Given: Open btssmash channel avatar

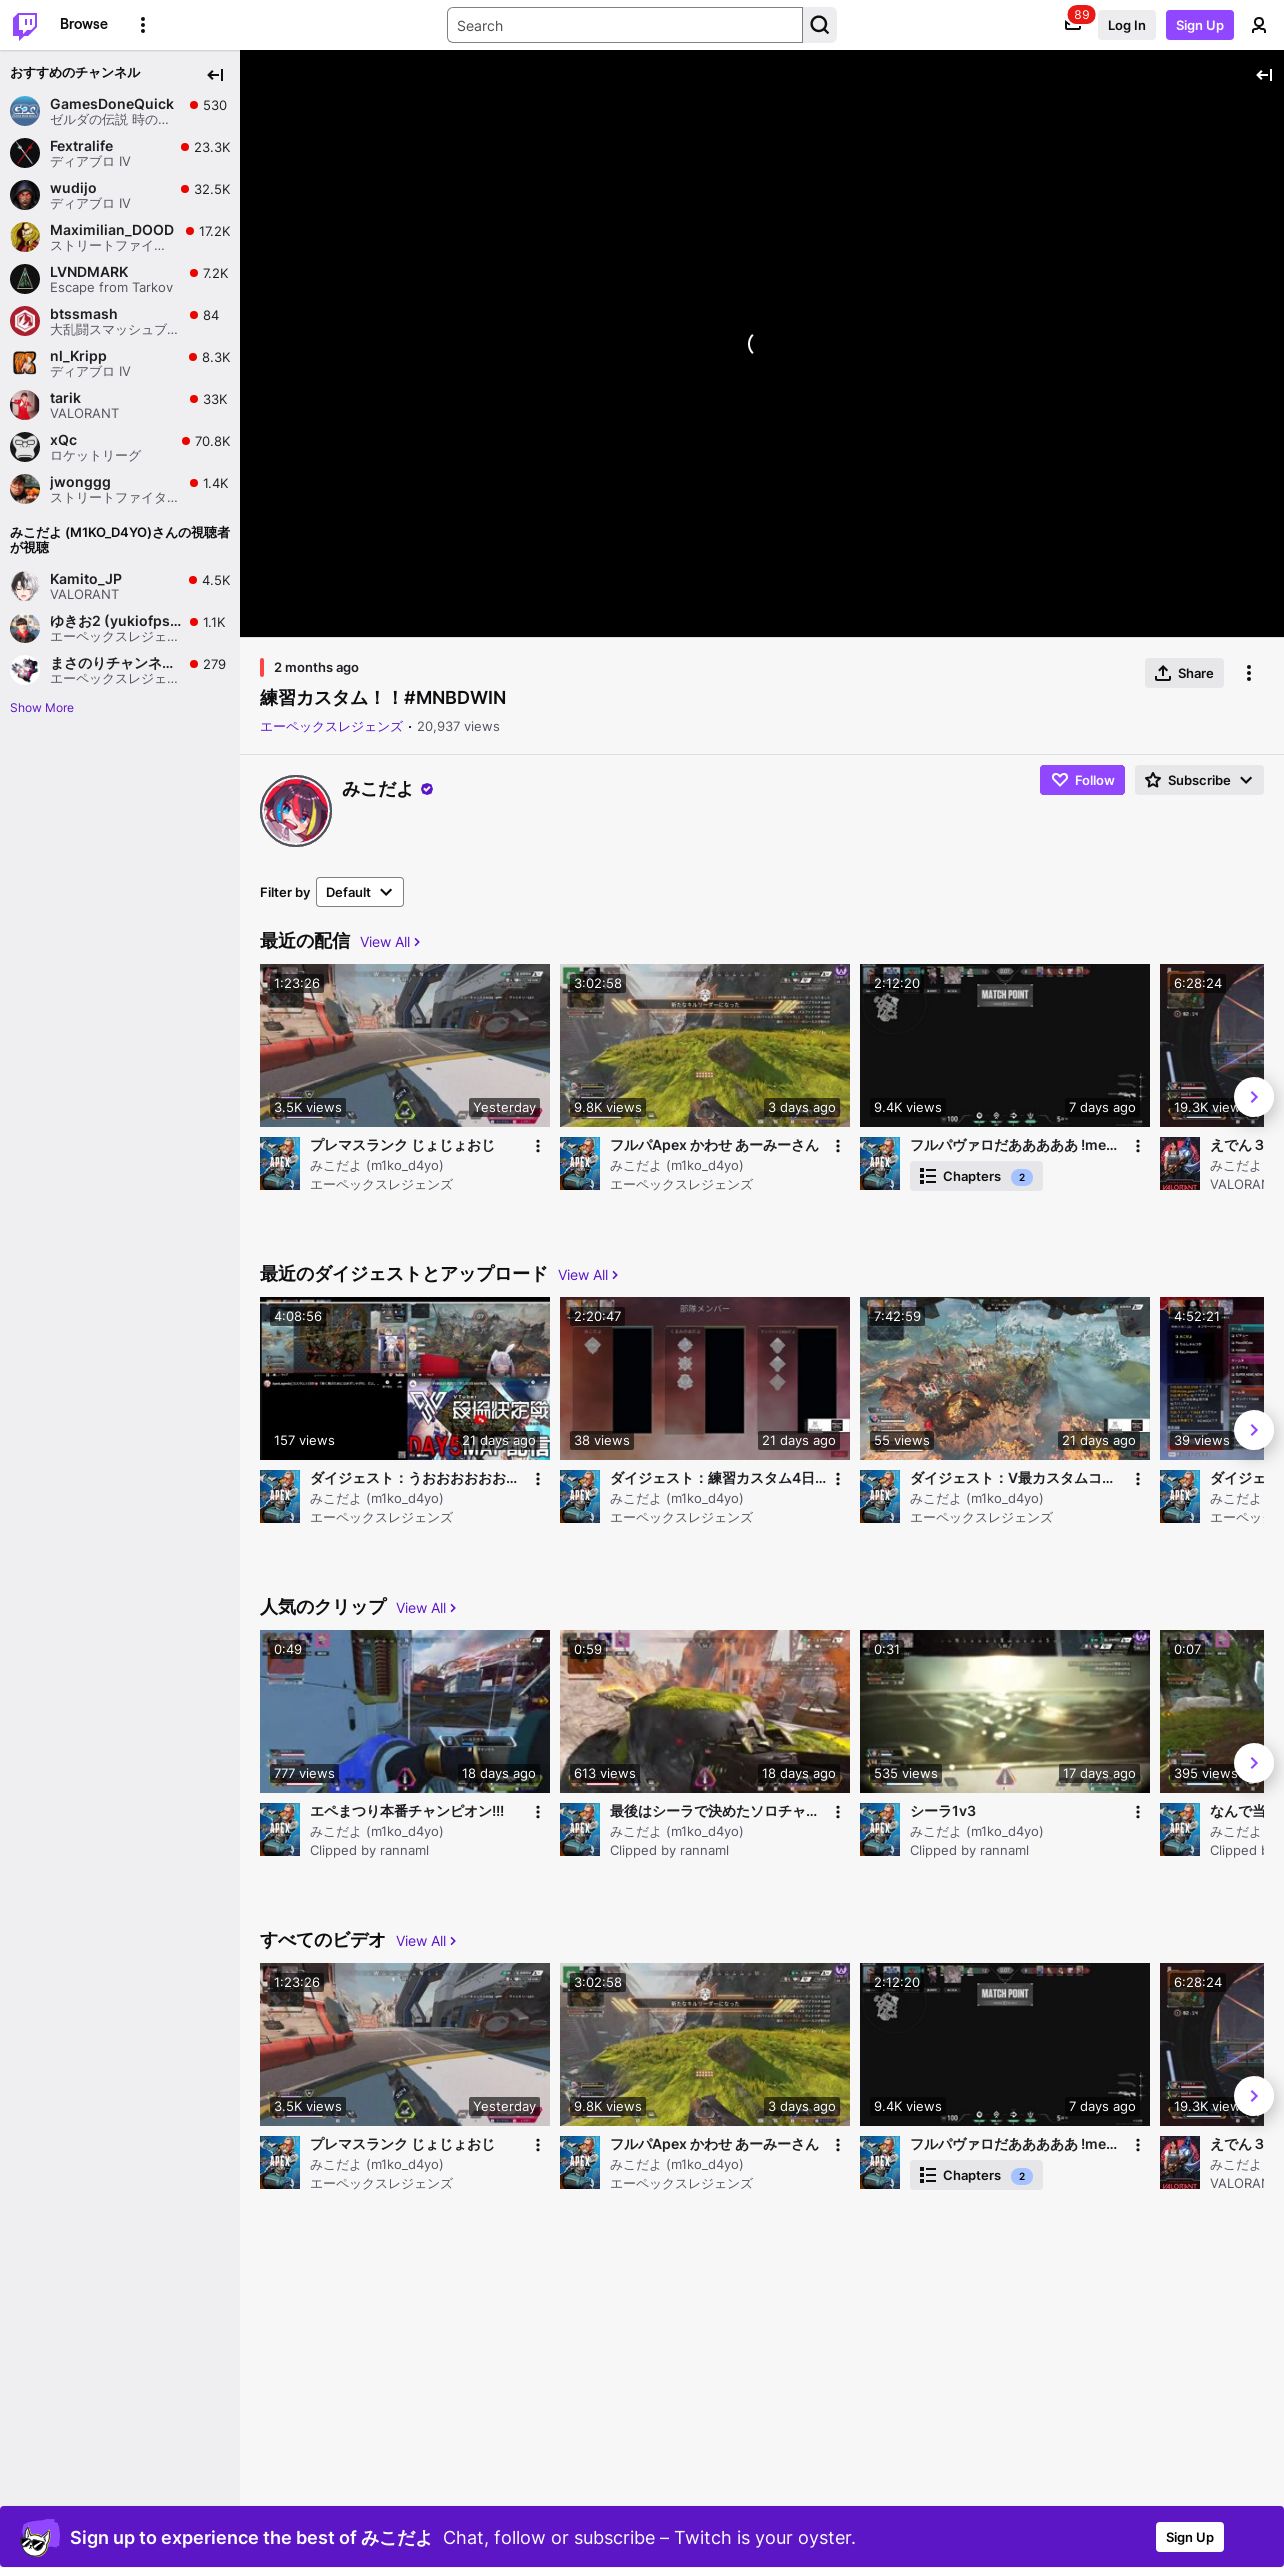Looking at the screenshot, I should click(25, 321).
